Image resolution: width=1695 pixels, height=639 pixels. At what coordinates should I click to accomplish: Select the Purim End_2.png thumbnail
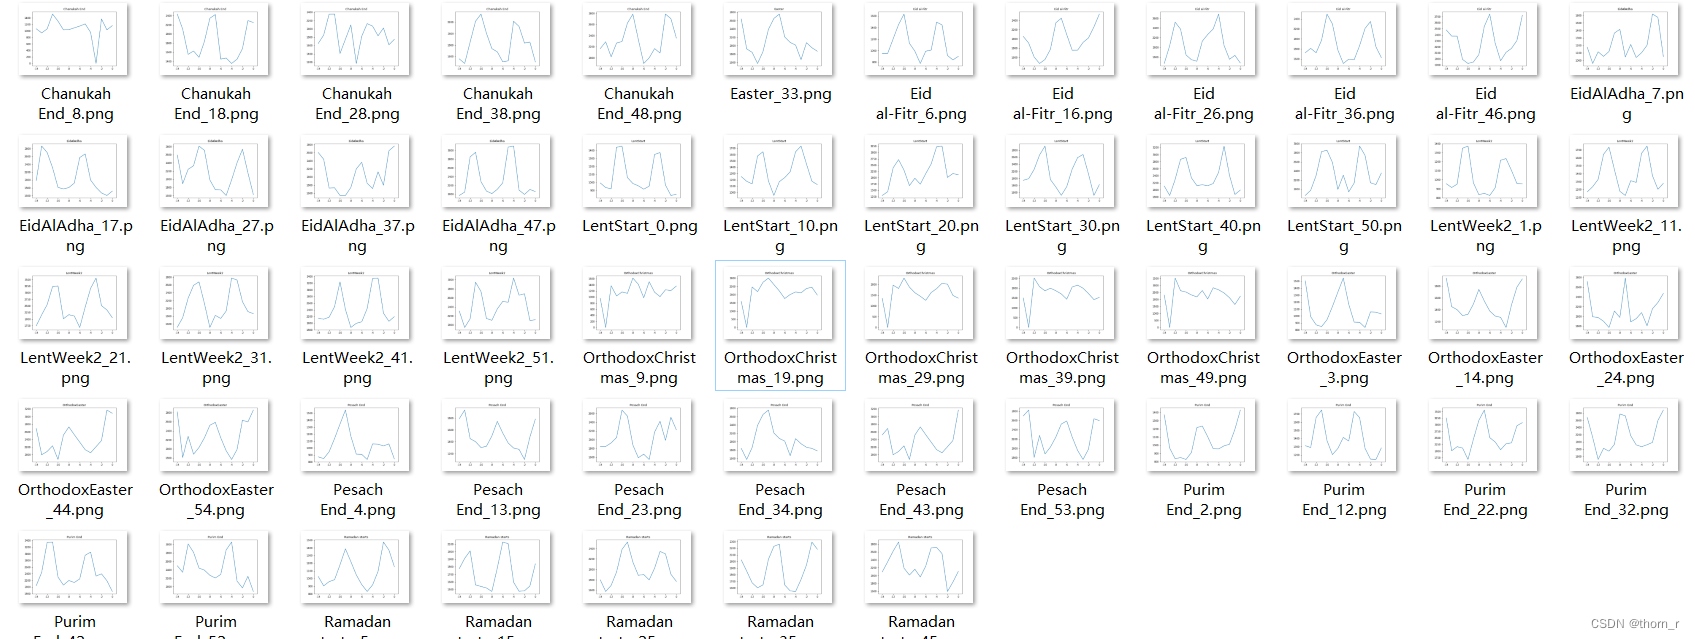(x=1202, y=436)
